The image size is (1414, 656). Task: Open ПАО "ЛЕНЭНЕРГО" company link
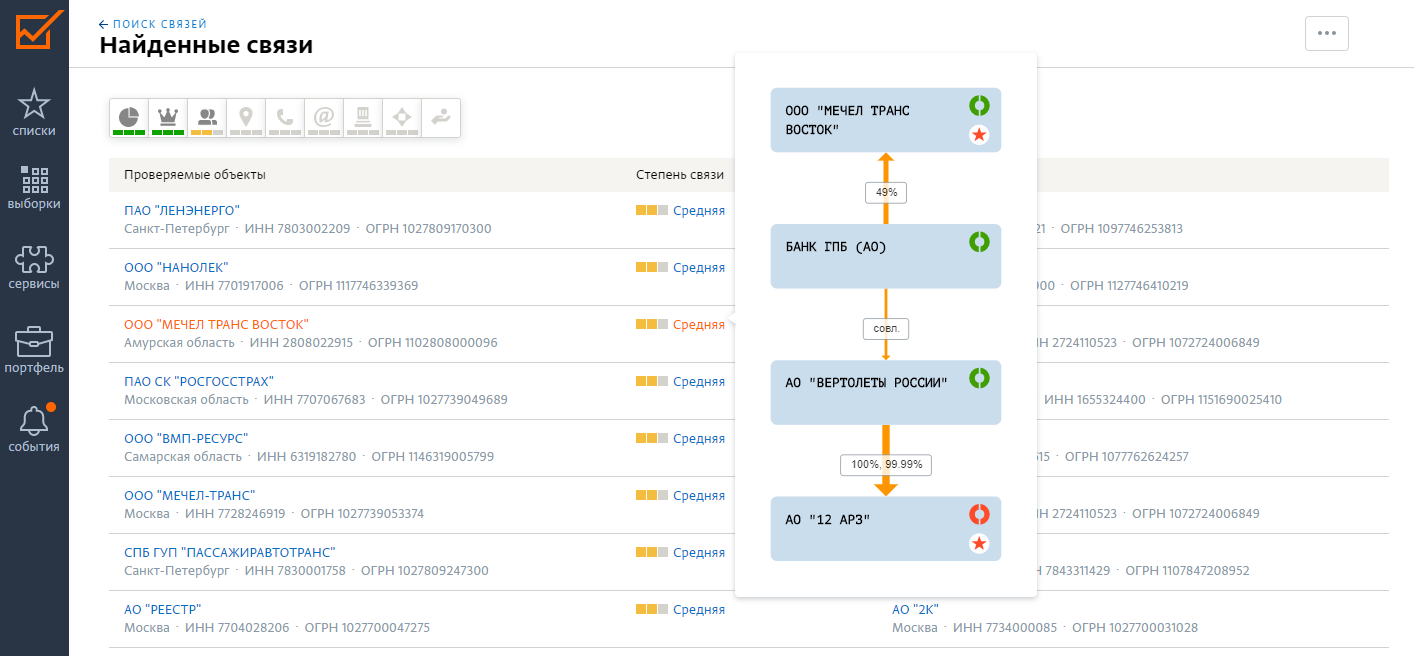click(x=182, y=210)
